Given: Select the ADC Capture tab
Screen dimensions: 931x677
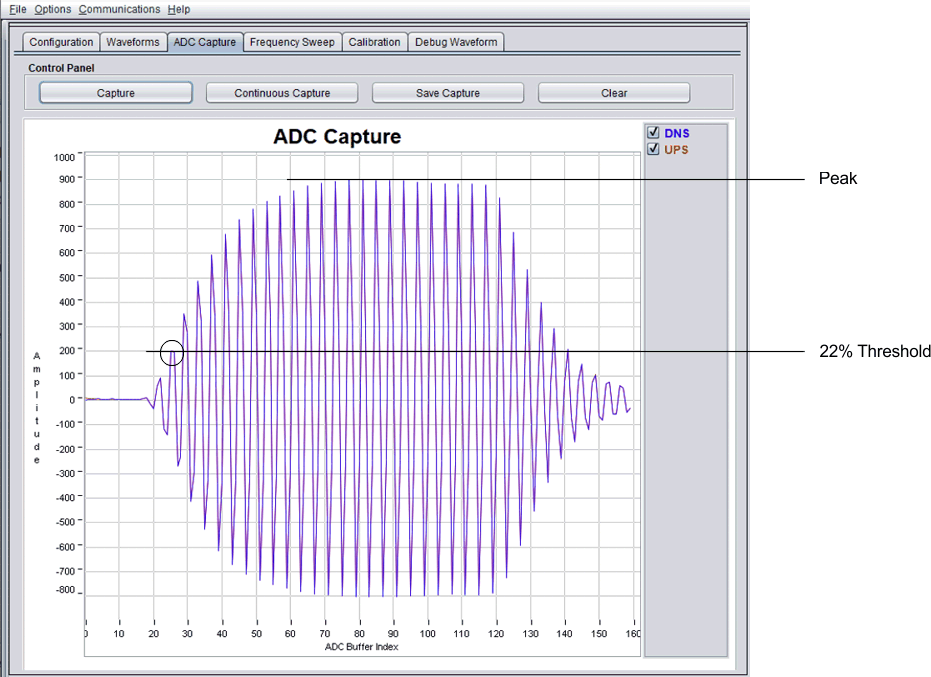Looking at the screenshot, I should coord(205,42).
